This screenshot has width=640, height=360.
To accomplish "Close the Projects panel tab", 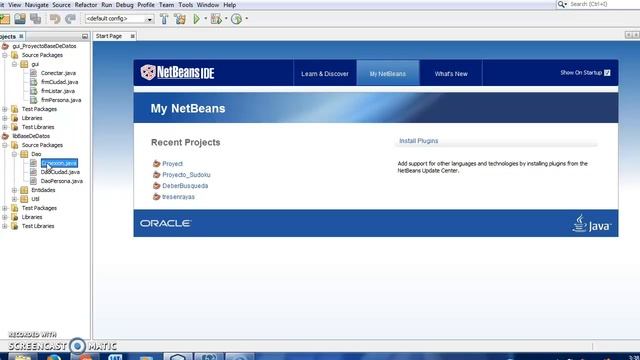I will pos(21,36).
